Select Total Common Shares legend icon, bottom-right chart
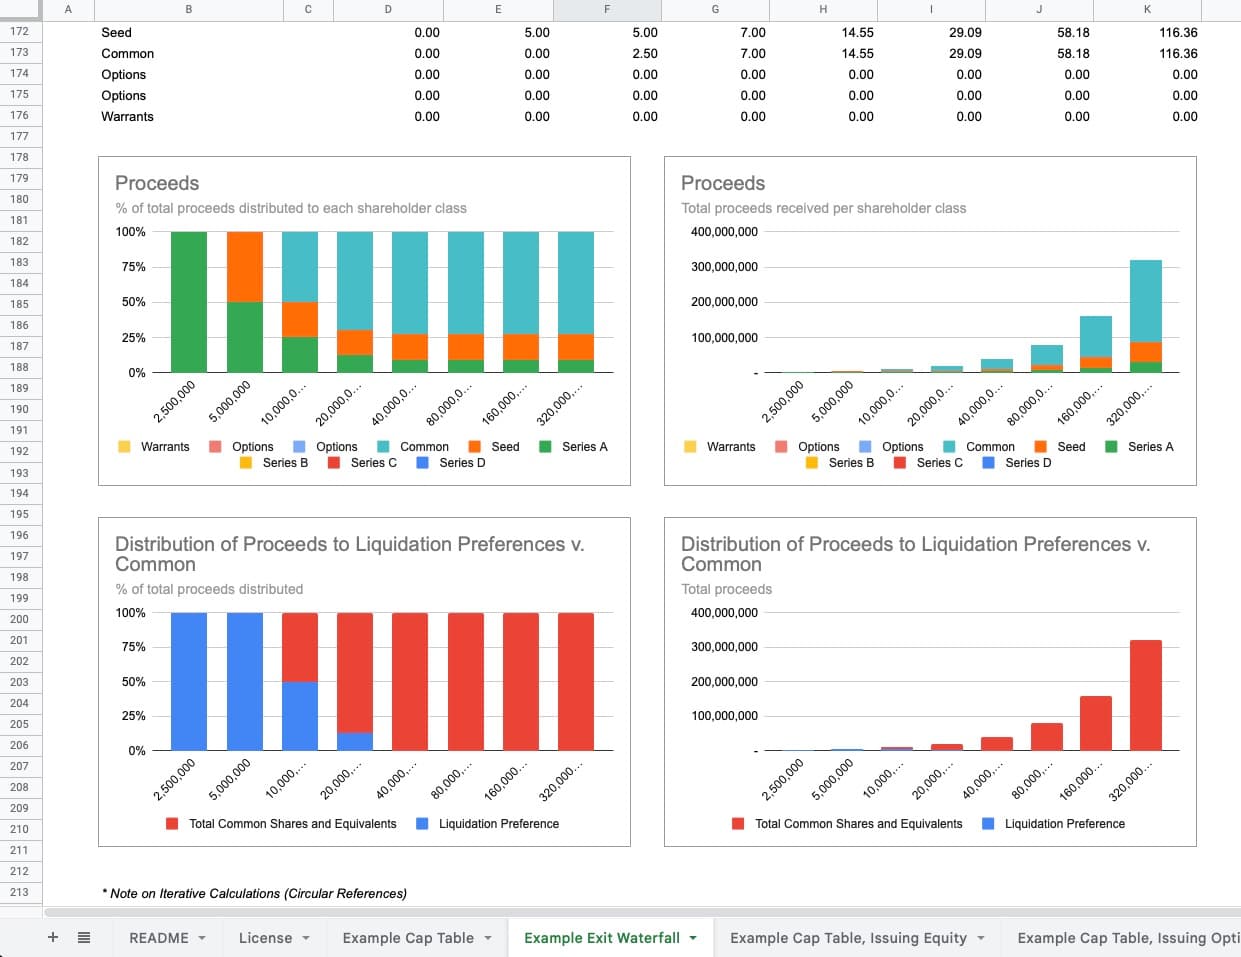 tap(738, 824)
